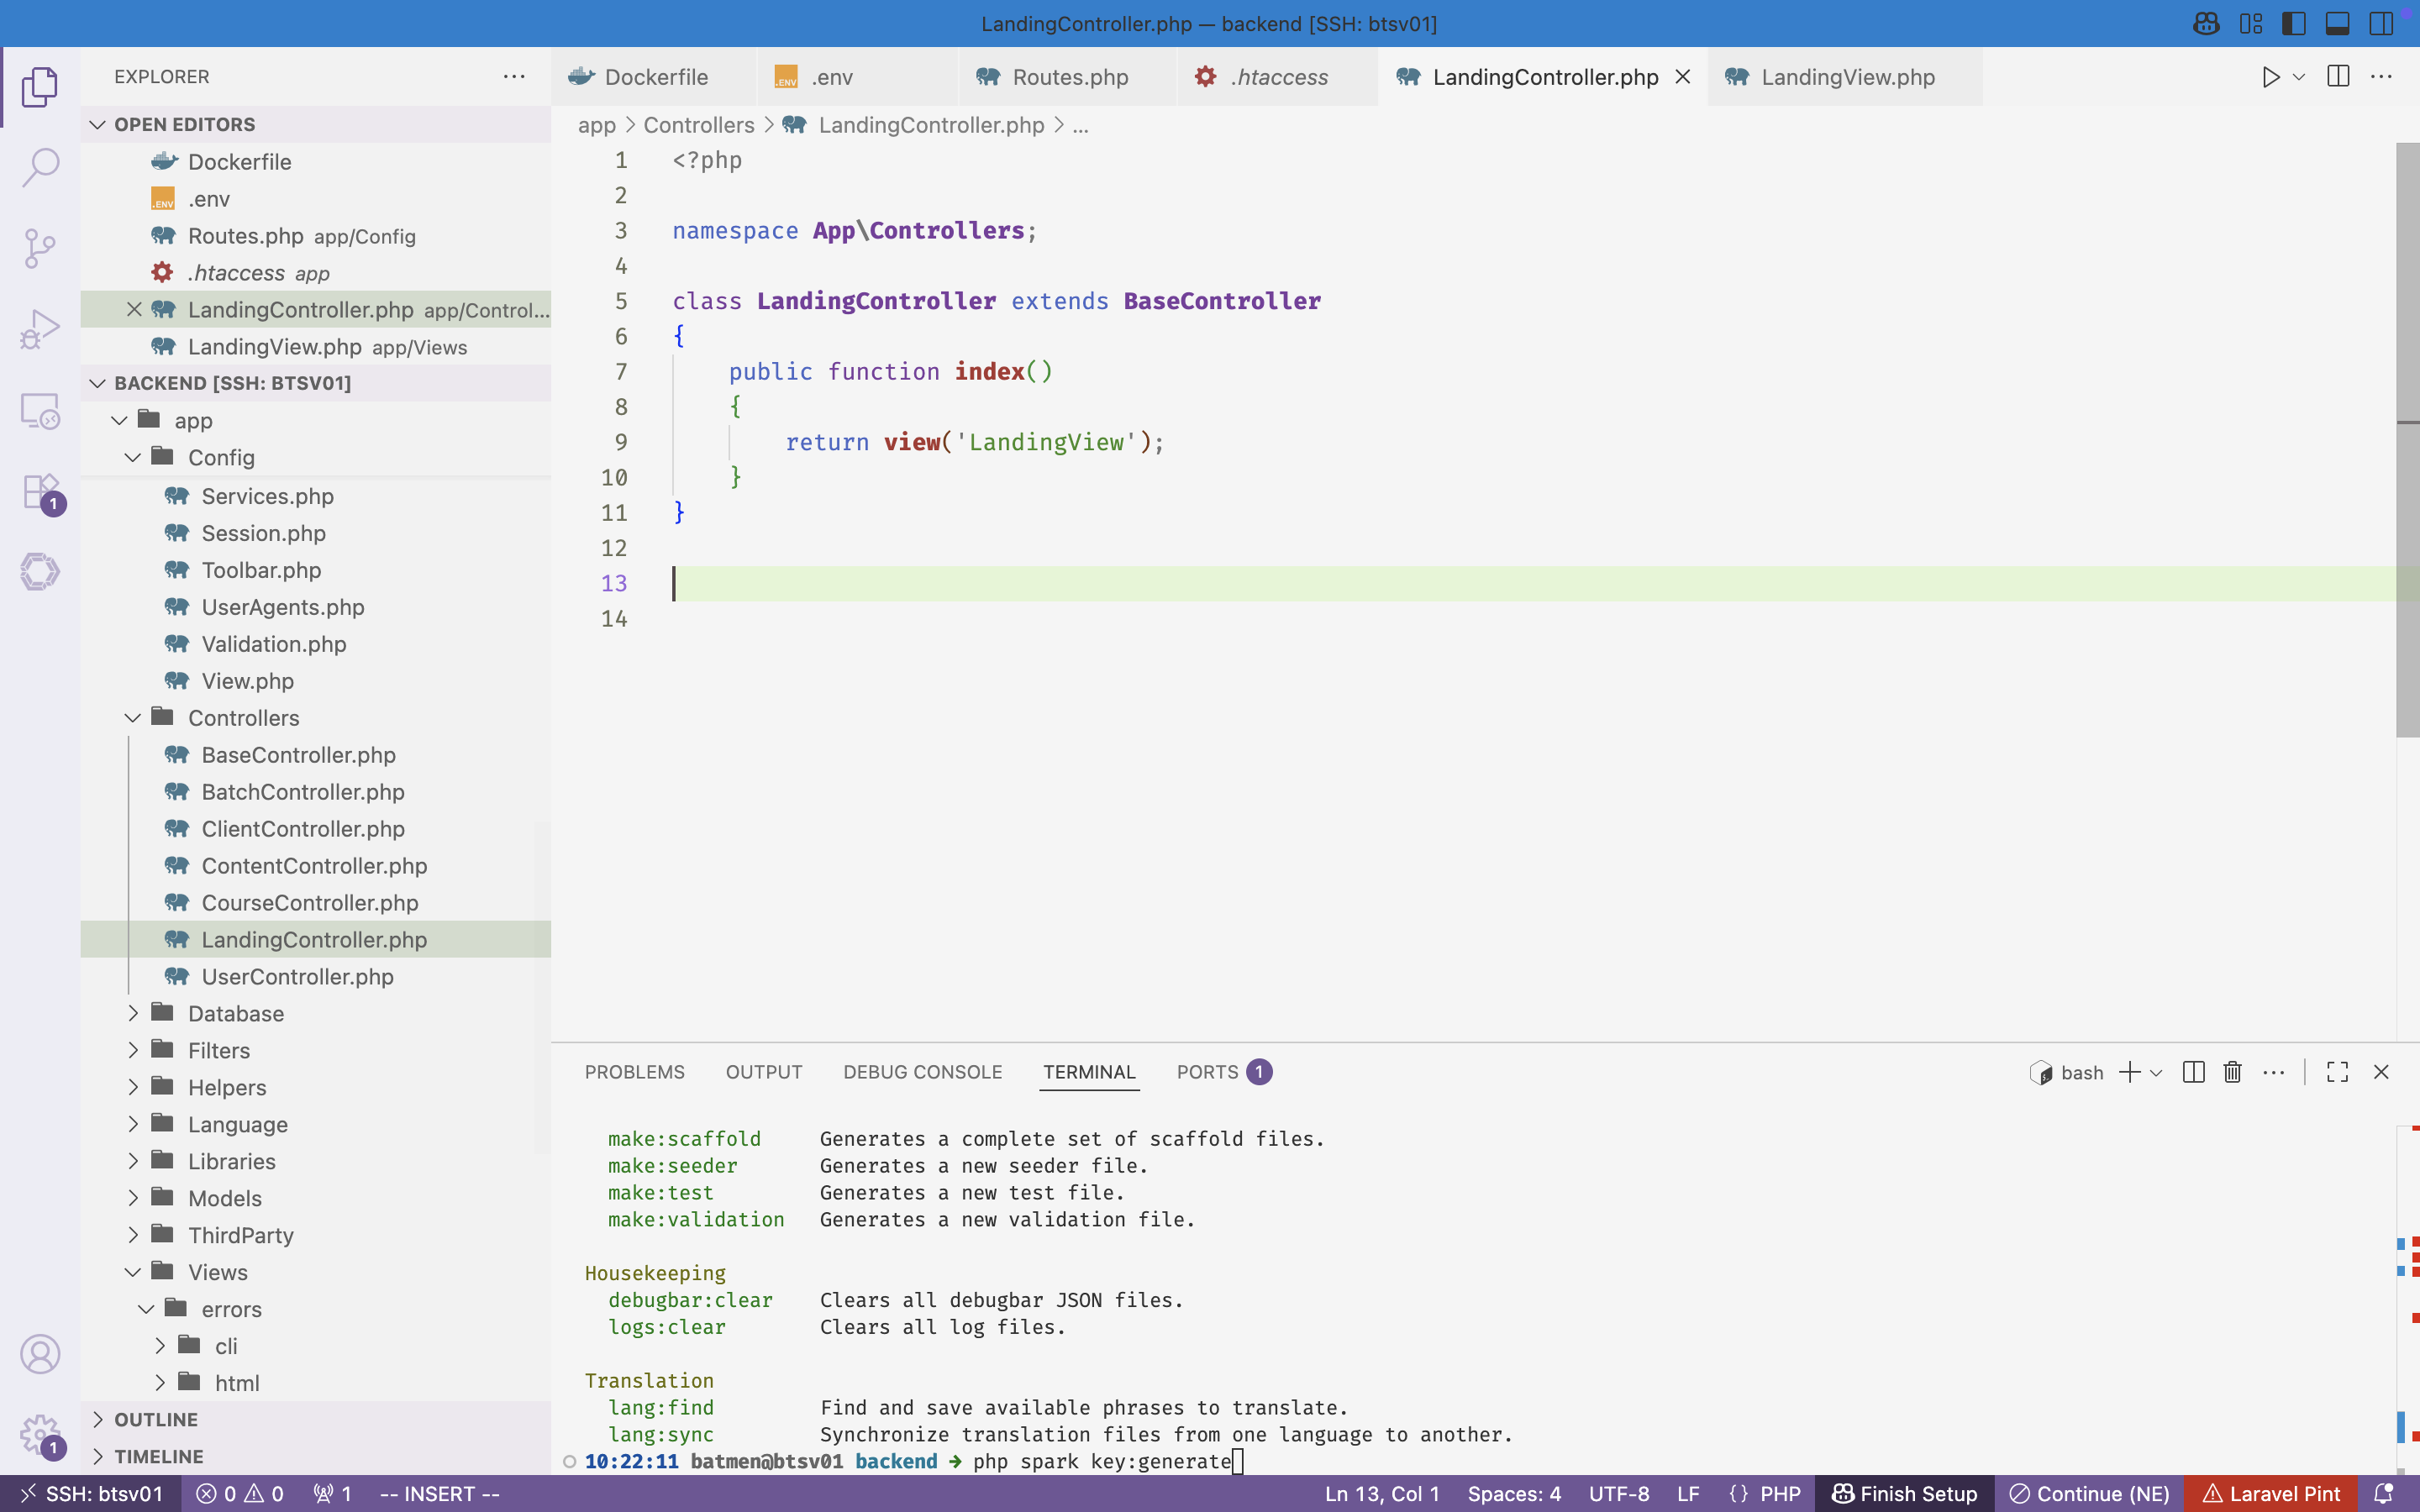Open UserController.php in the explorer tree
Screen dimensions: 2420x1512
click(297, 977)
